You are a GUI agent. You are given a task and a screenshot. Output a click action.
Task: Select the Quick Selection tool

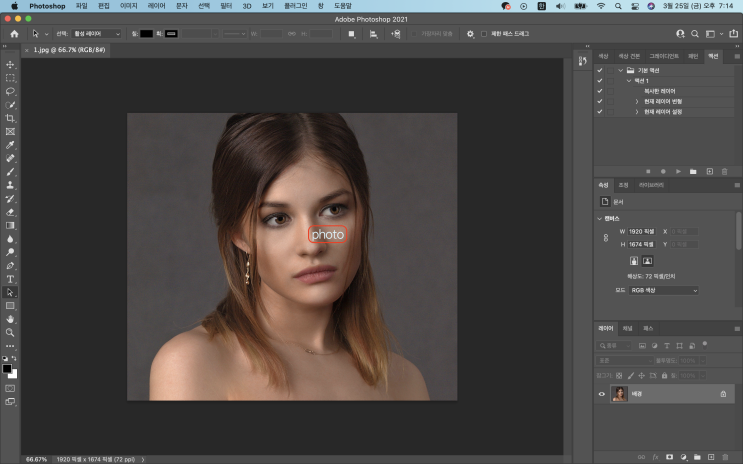(x=10, y=105)
